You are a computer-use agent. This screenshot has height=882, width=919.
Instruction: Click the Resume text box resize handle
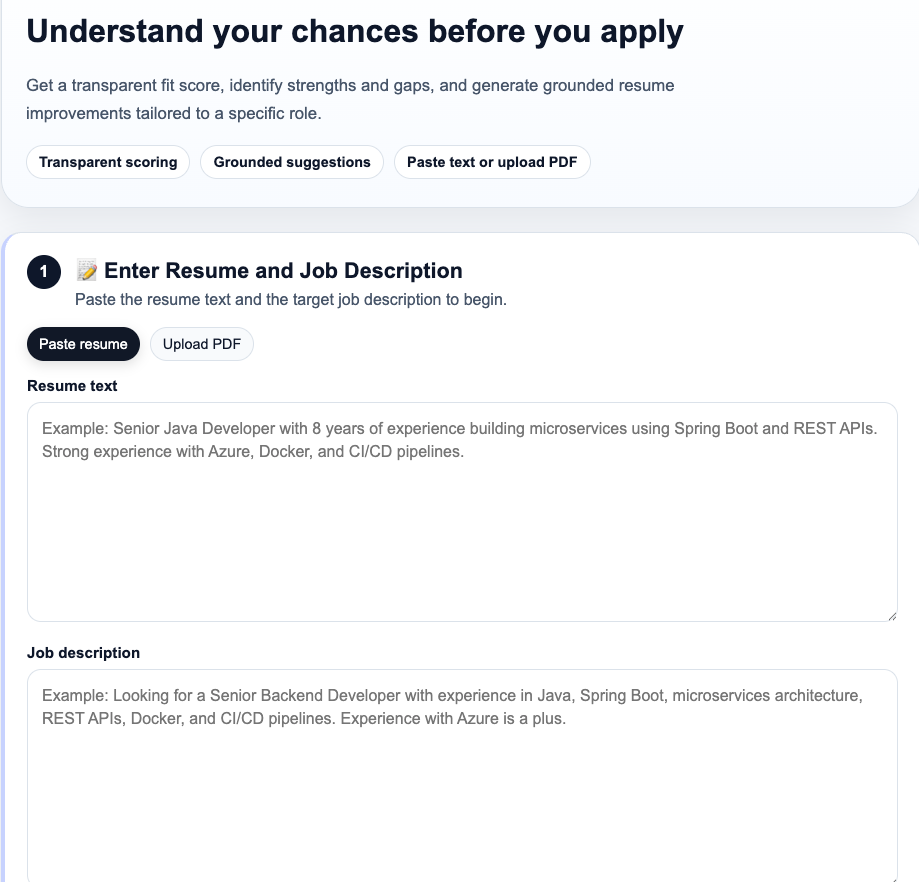[x=891, y=615]
